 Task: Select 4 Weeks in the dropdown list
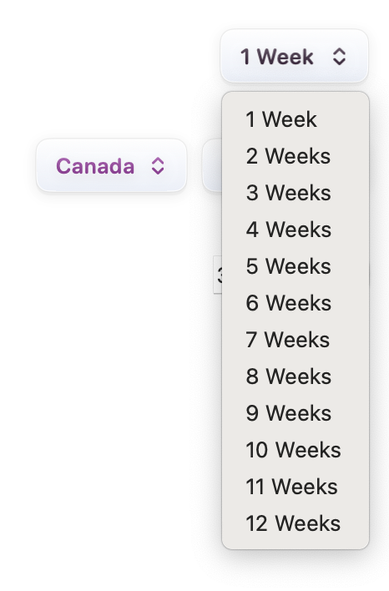tap(296, 230)
